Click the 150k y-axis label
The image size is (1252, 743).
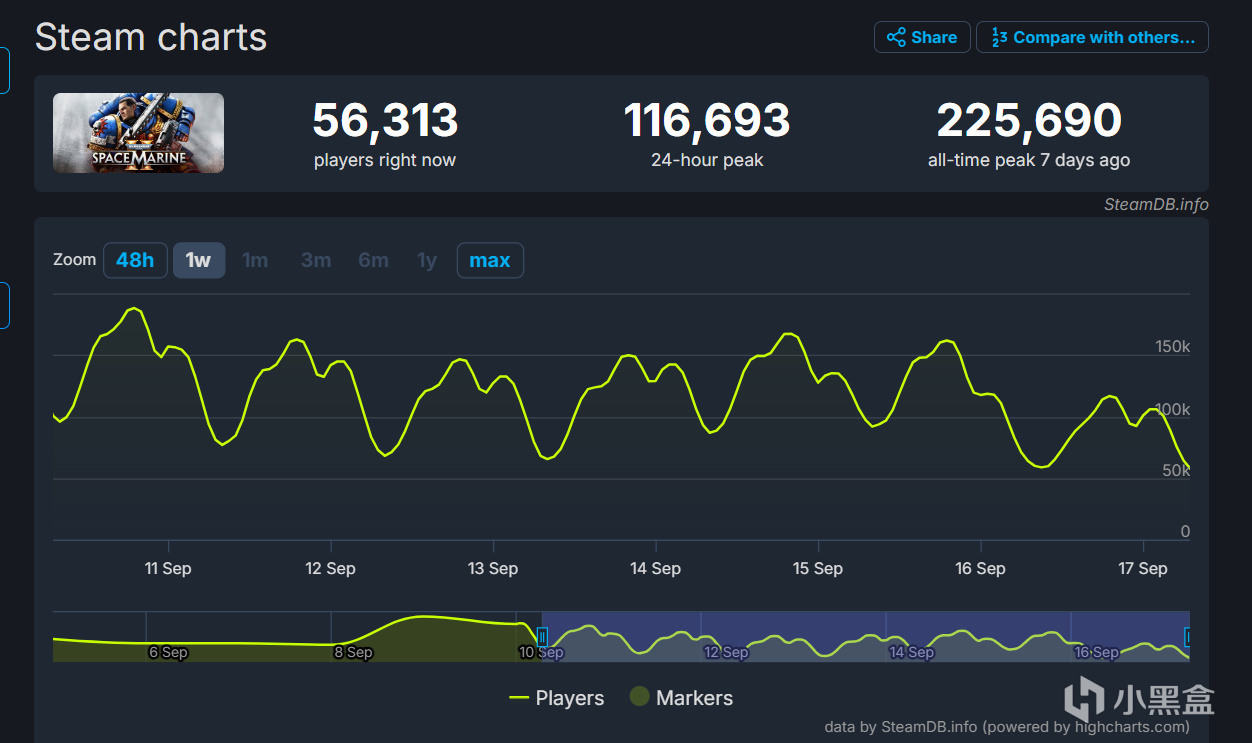pyautogui.click(x=1172, y=347)
